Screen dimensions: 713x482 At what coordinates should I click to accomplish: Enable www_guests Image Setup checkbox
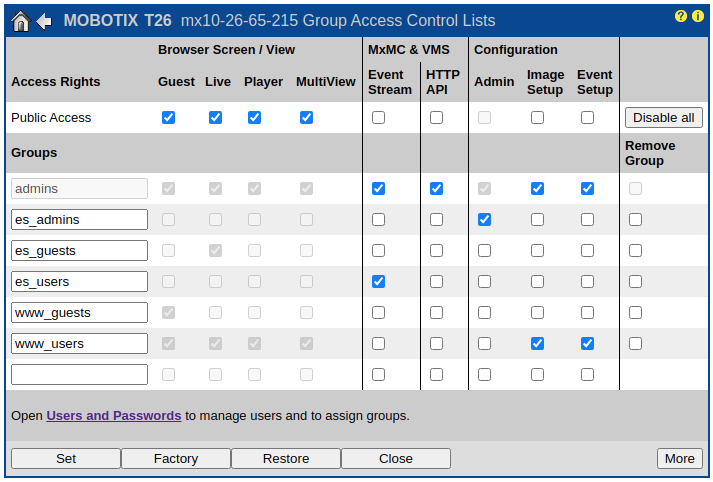537,312
